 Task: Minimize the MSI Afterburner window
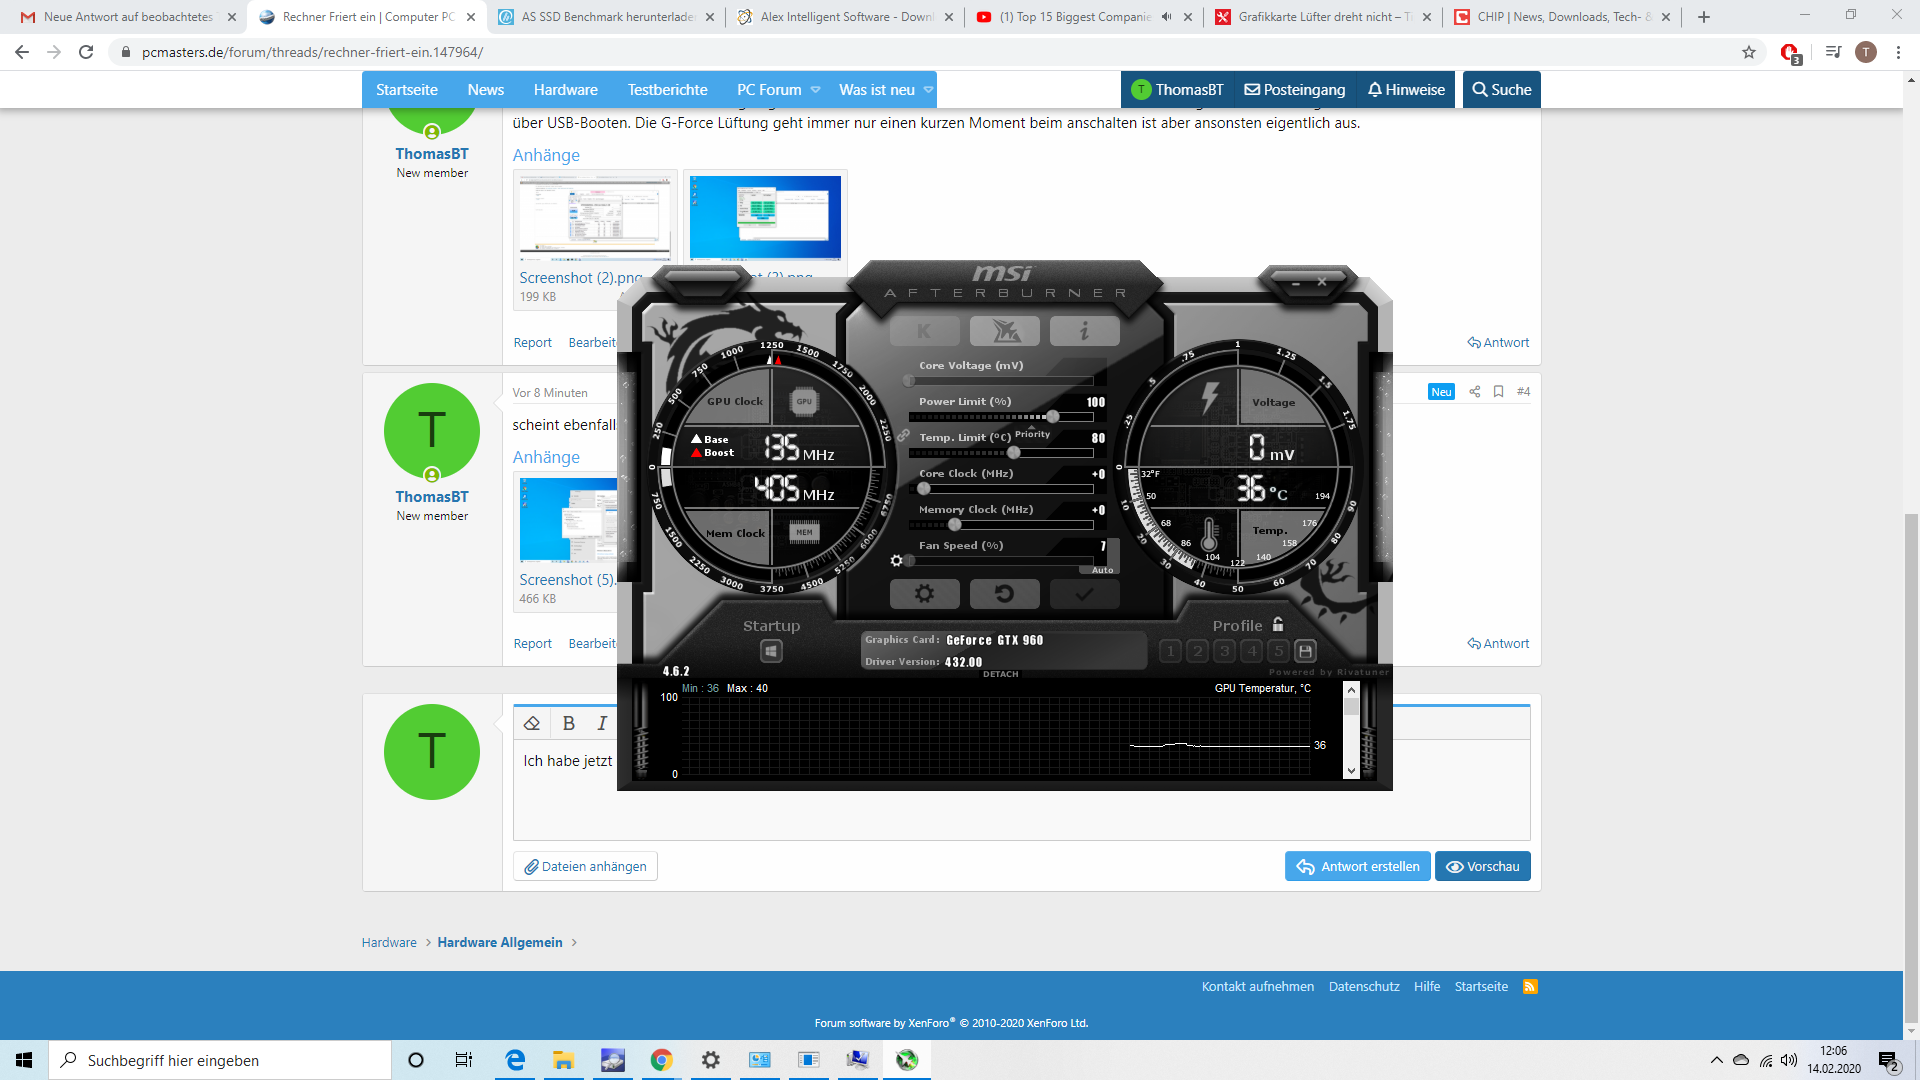pyautogui.click(x=1296, y=283)
